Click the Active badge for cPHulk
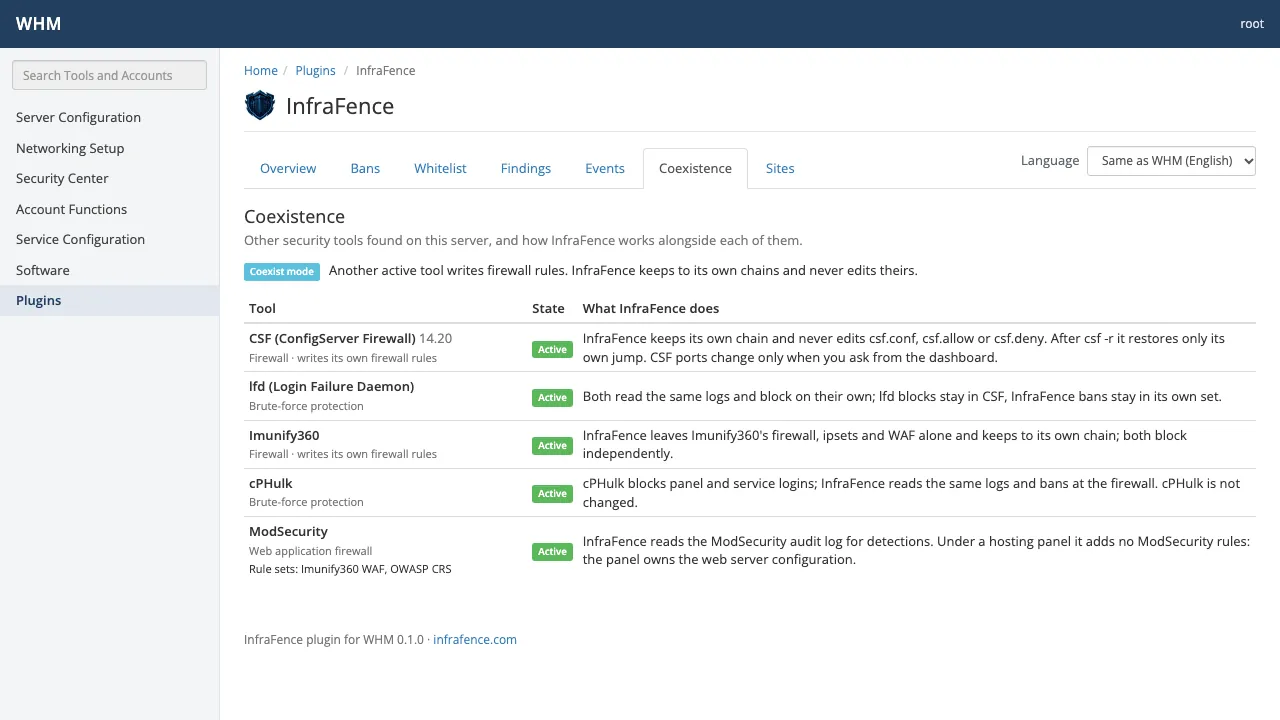This screenshot has height=720, width=1280. 552,493
